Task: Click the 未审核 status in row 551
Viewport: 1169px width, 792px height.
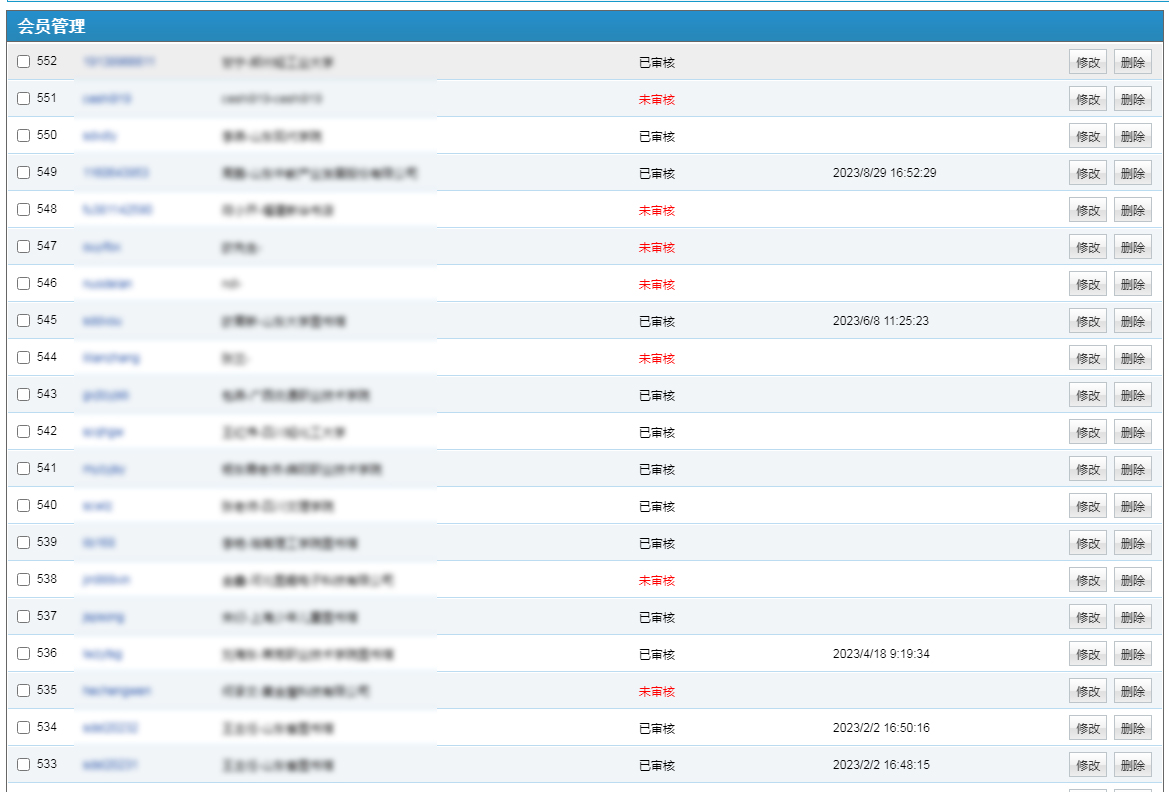Action: pos(657,100)
